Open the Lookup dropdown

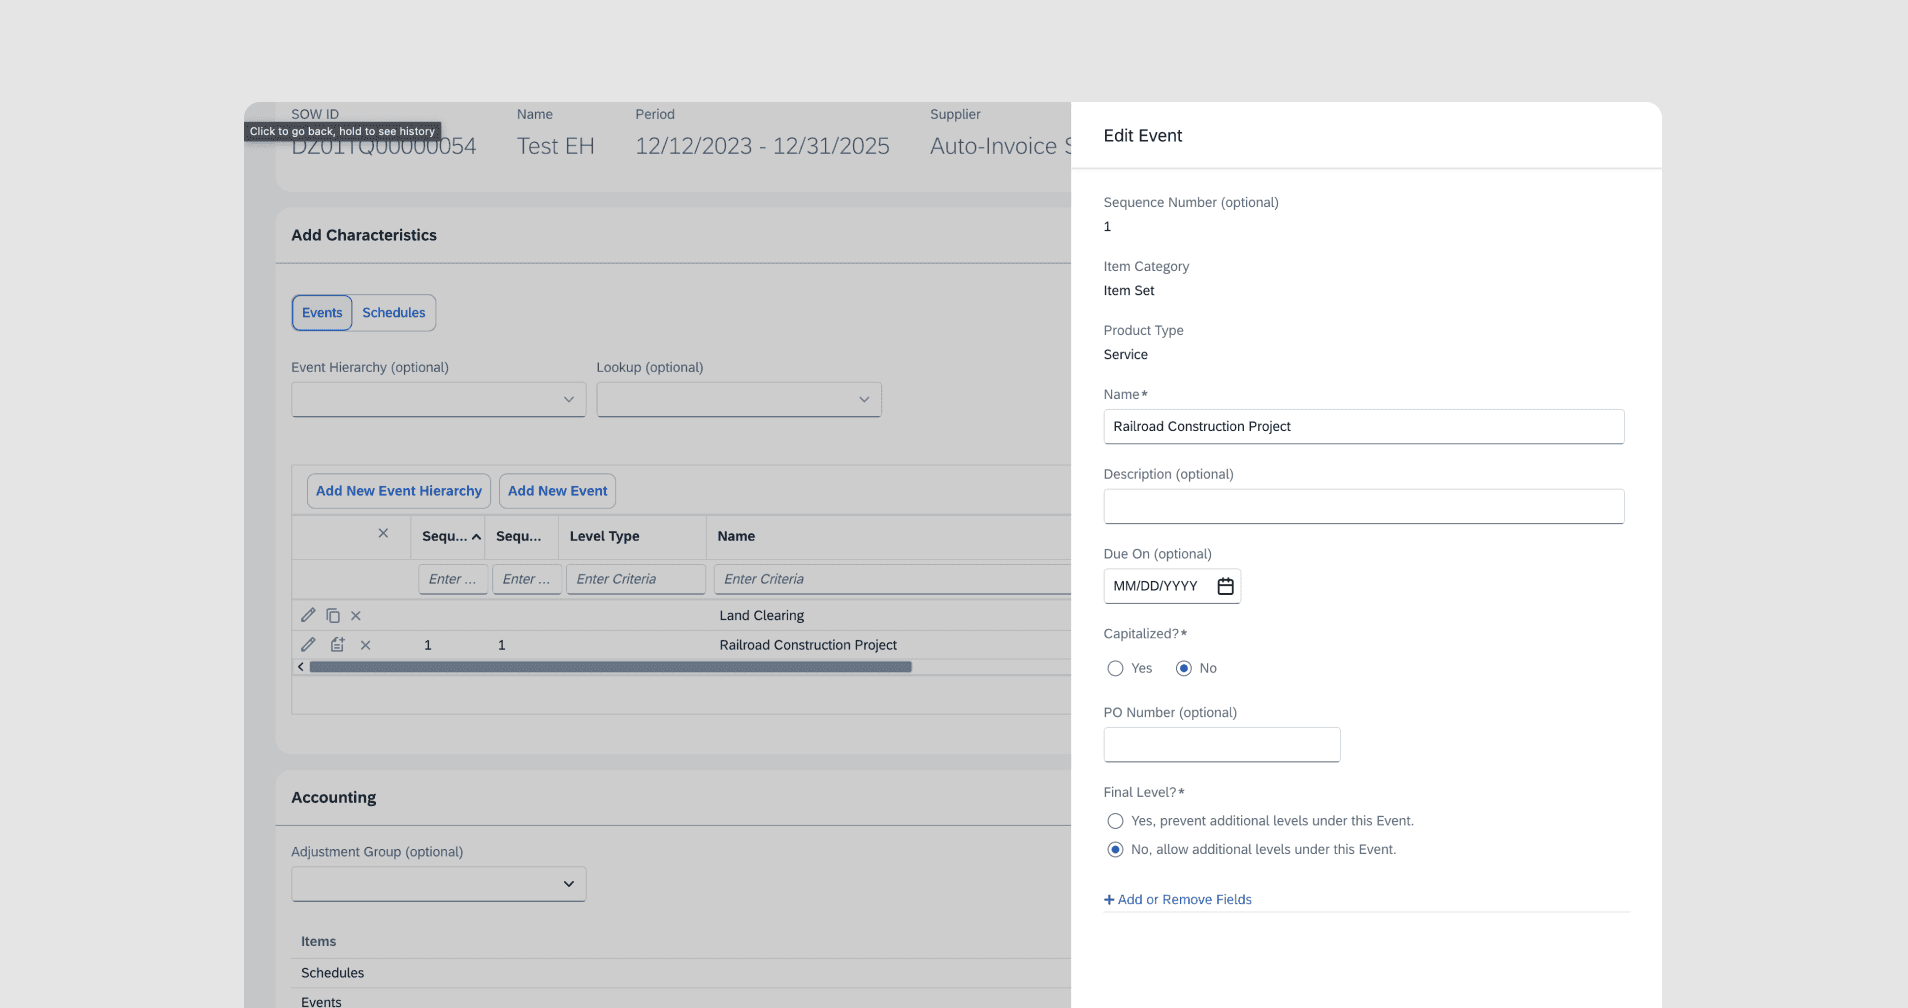739,400
